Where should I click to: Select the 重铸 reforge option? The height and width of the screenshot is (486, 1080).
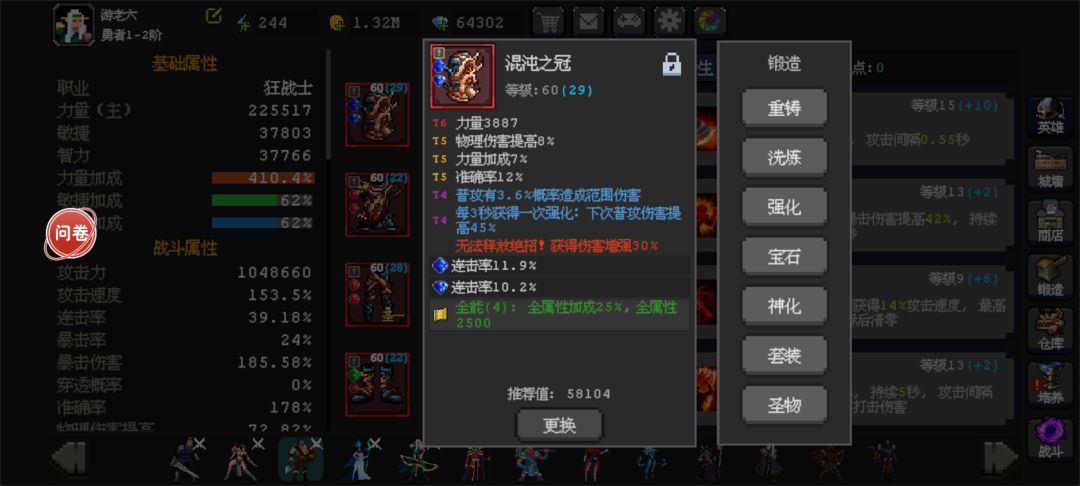(x=784, y=108)
